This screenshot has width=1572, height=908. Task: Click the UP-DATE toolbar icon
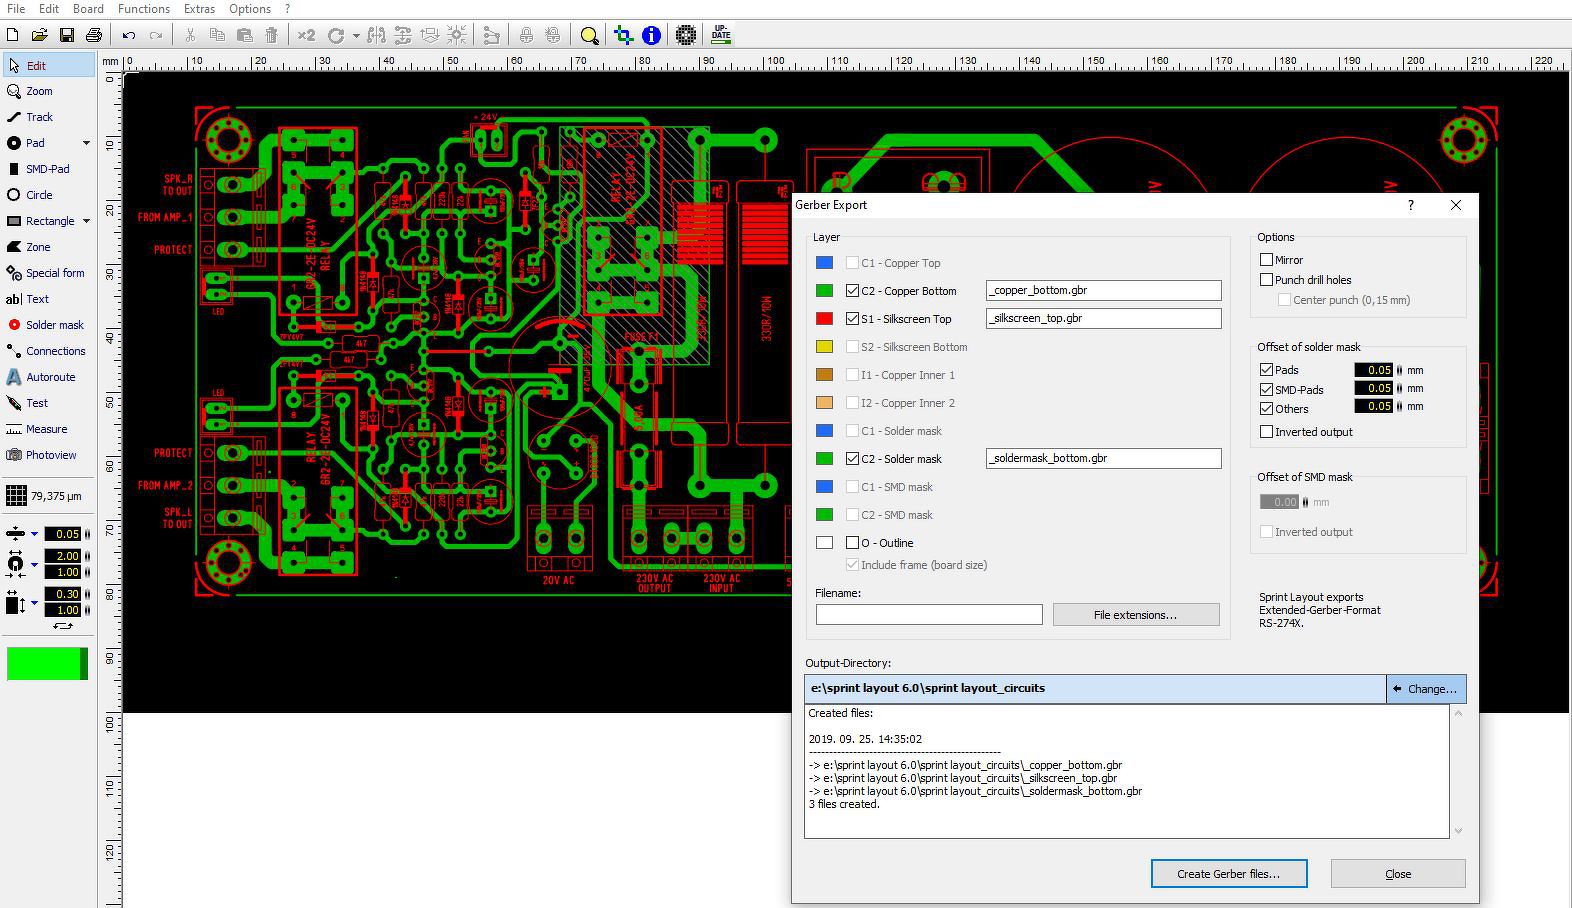point(721,35)
